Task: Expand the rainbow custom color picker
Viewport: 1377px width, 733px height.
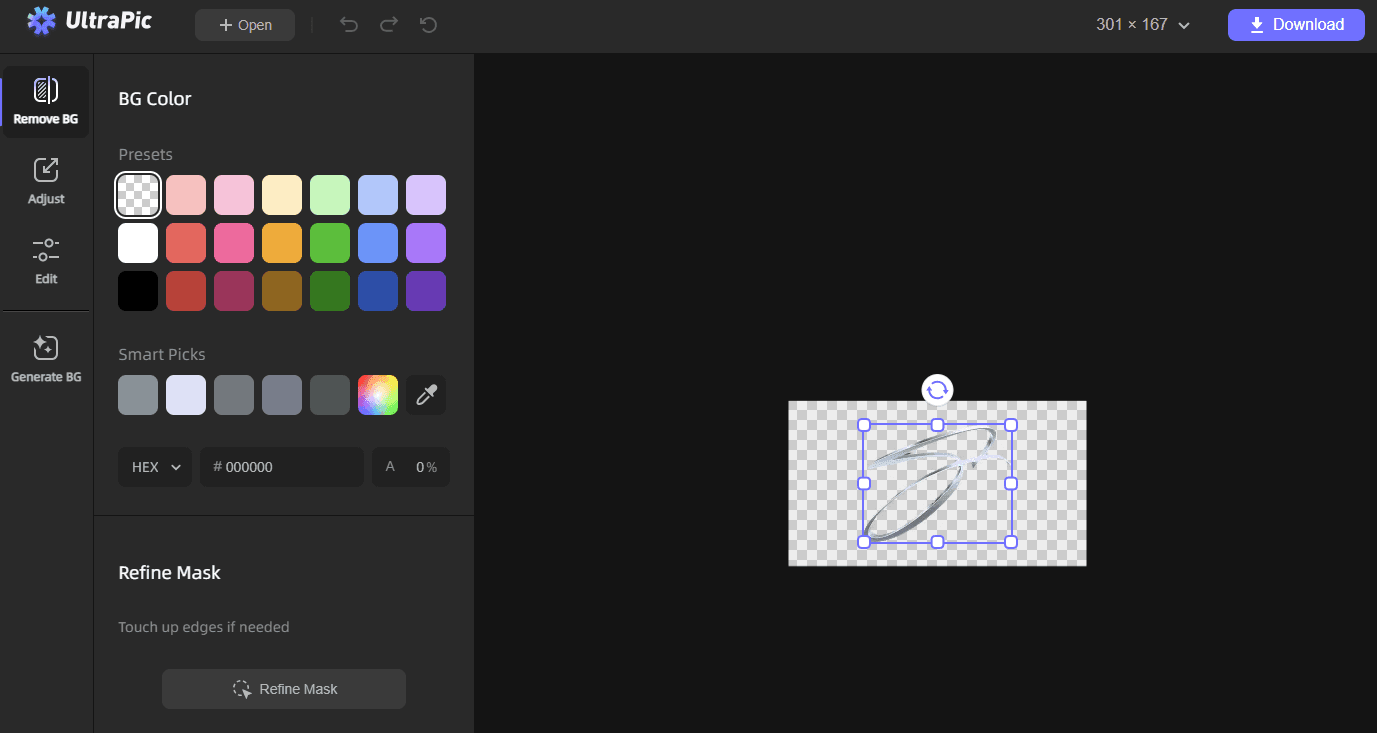Action: 378,394
